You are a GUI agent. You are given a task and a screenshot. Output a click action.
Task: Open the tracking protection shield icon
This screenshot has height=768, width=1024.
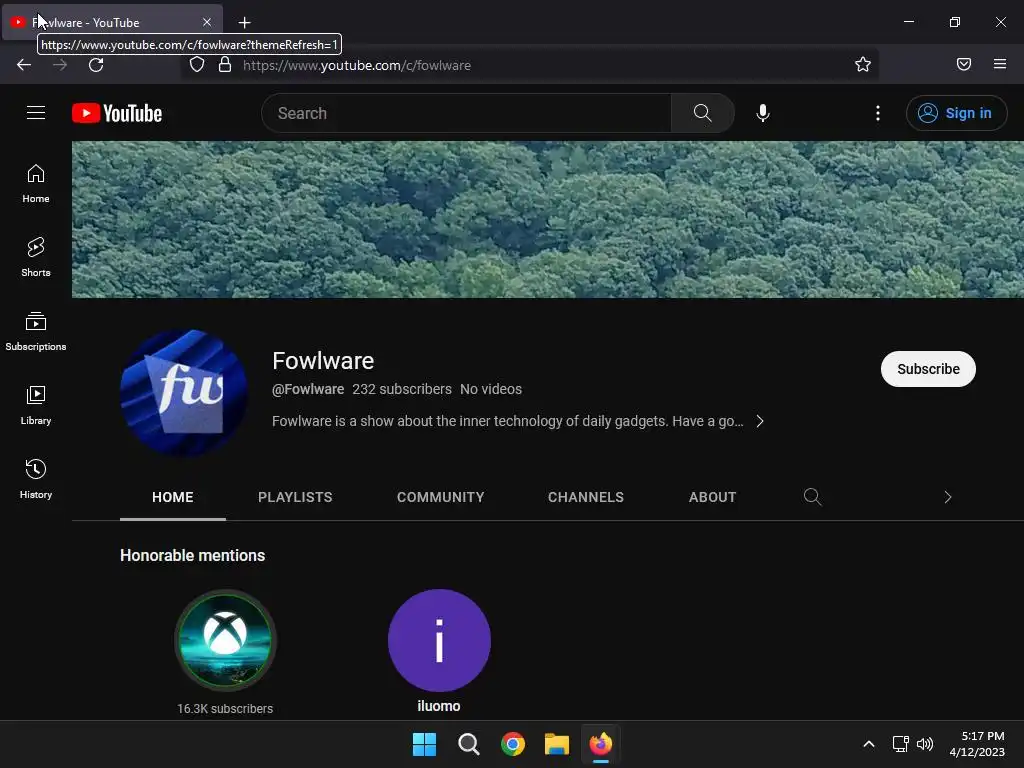pos(197,64)
